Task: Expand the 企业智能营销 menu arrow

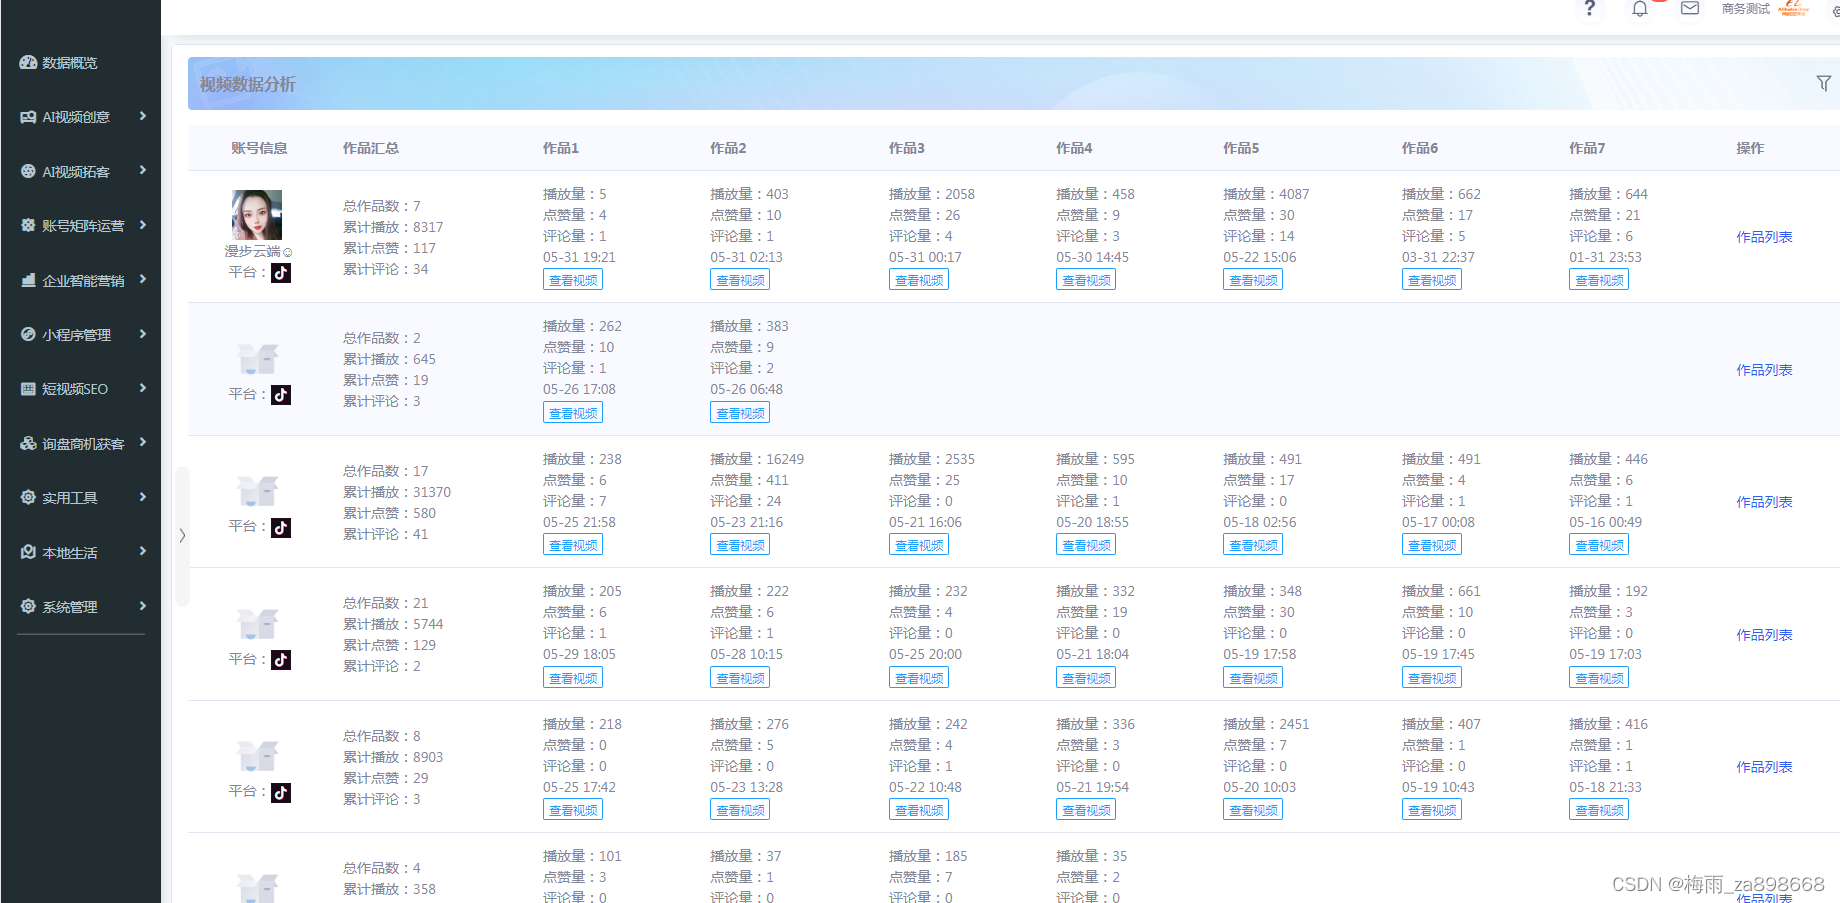Action: 143,279
